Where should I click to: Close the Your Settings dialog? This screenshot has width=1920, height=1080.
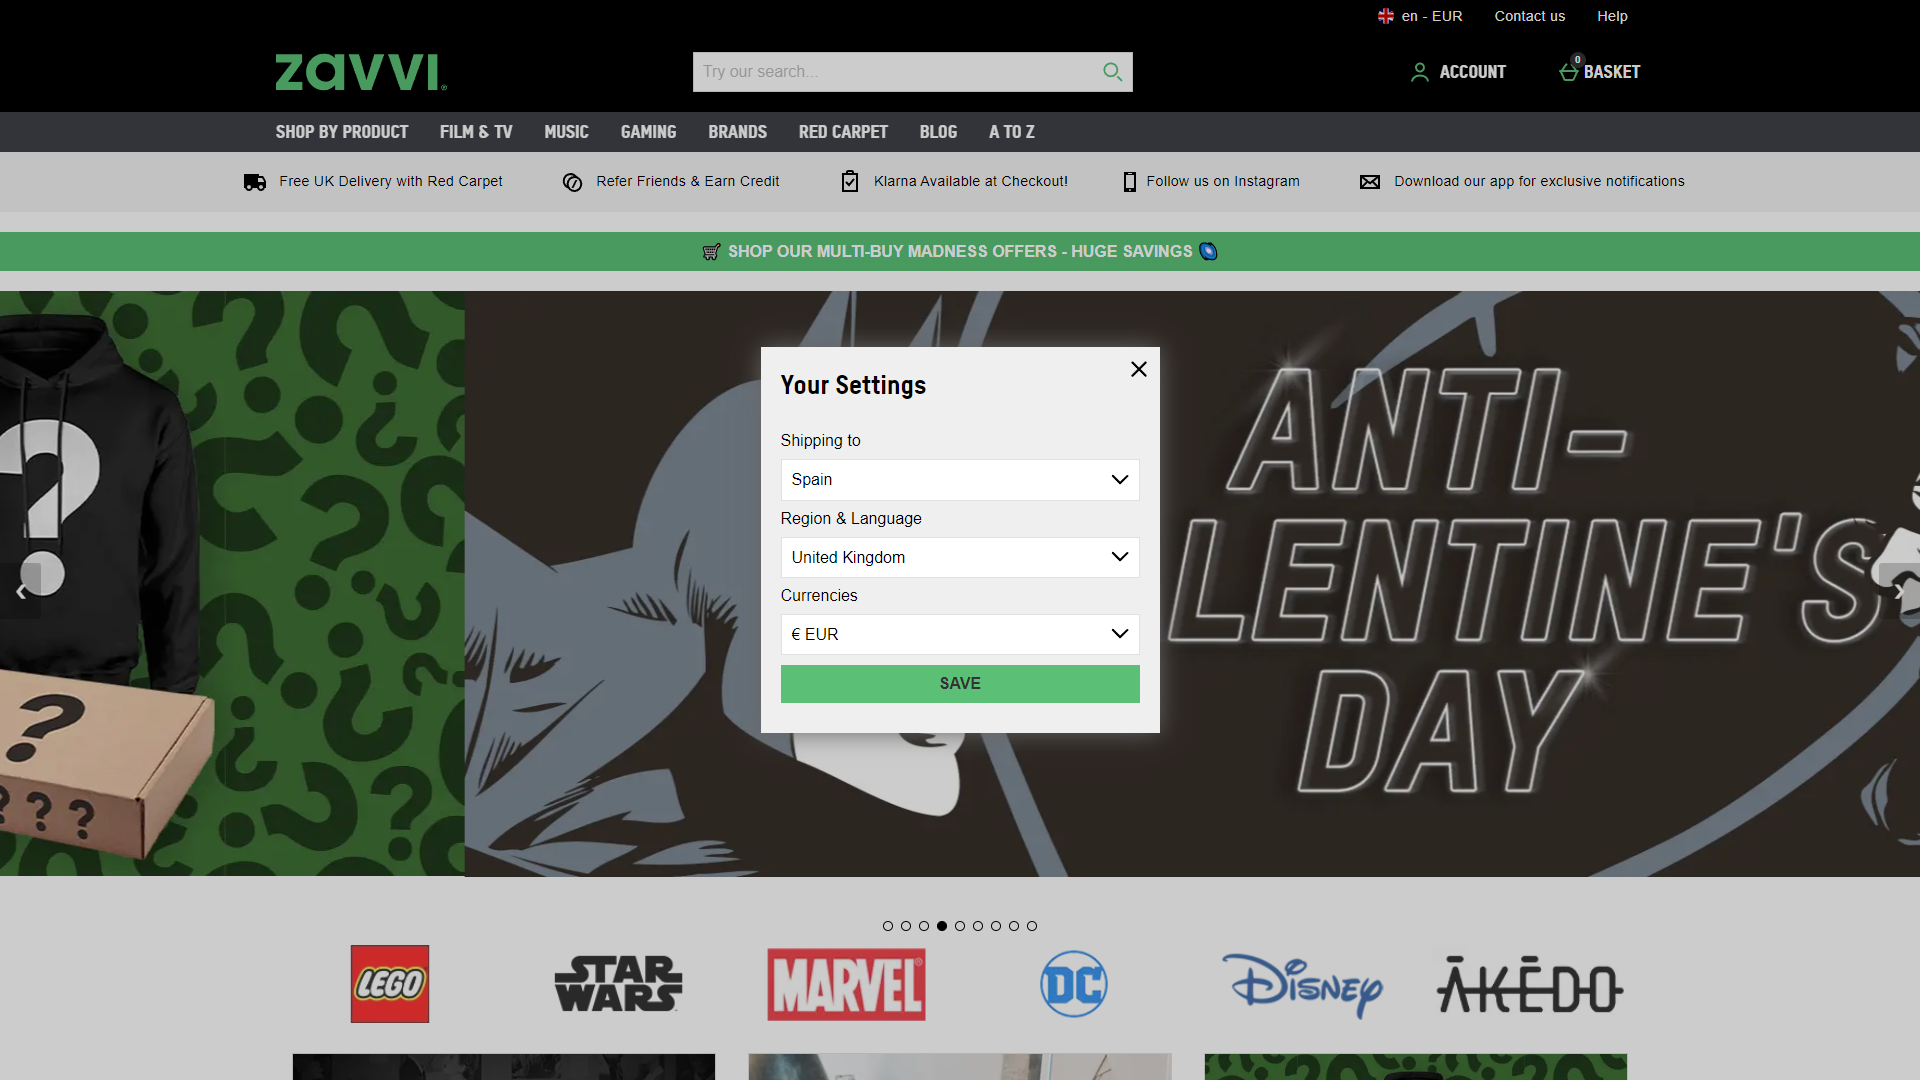click(x=1138, y=369)
